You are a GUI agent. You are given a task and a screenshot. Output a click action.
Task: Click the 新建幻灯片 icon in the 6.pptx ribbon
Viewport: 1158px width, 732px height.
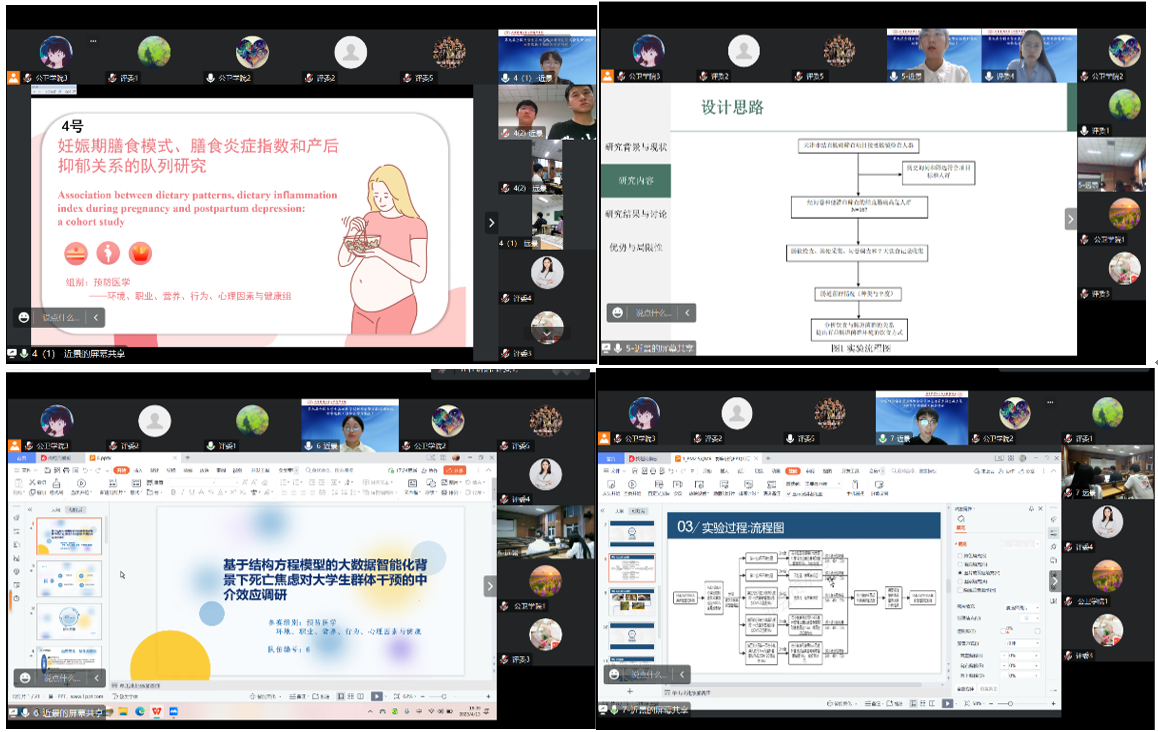pos(113,485)
